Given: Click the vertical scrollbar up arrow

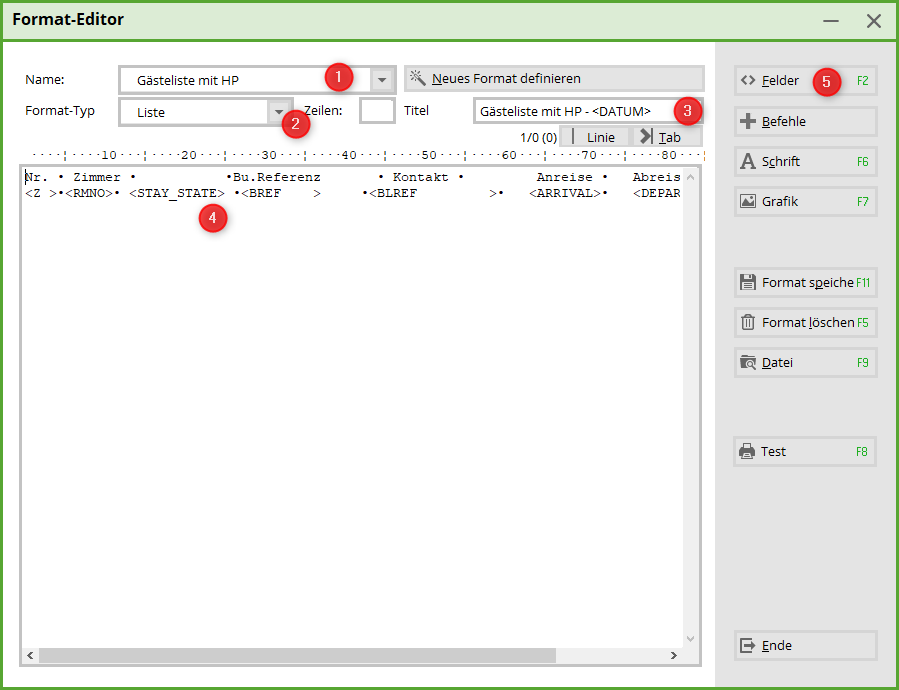Looking at the screenshot, I should coord(690,177).
